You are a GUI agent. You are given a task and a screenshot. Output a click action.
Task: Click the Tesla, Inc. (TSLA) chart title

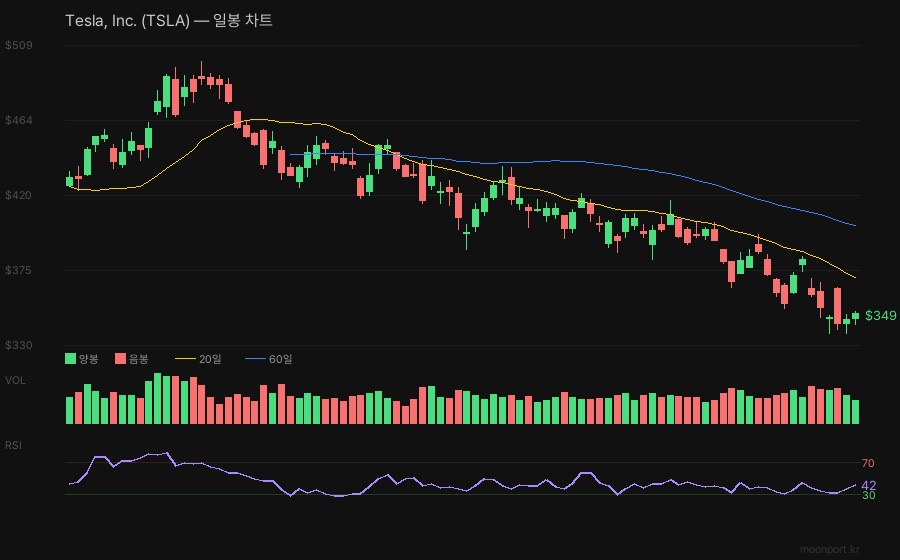(x=168, y=21)
